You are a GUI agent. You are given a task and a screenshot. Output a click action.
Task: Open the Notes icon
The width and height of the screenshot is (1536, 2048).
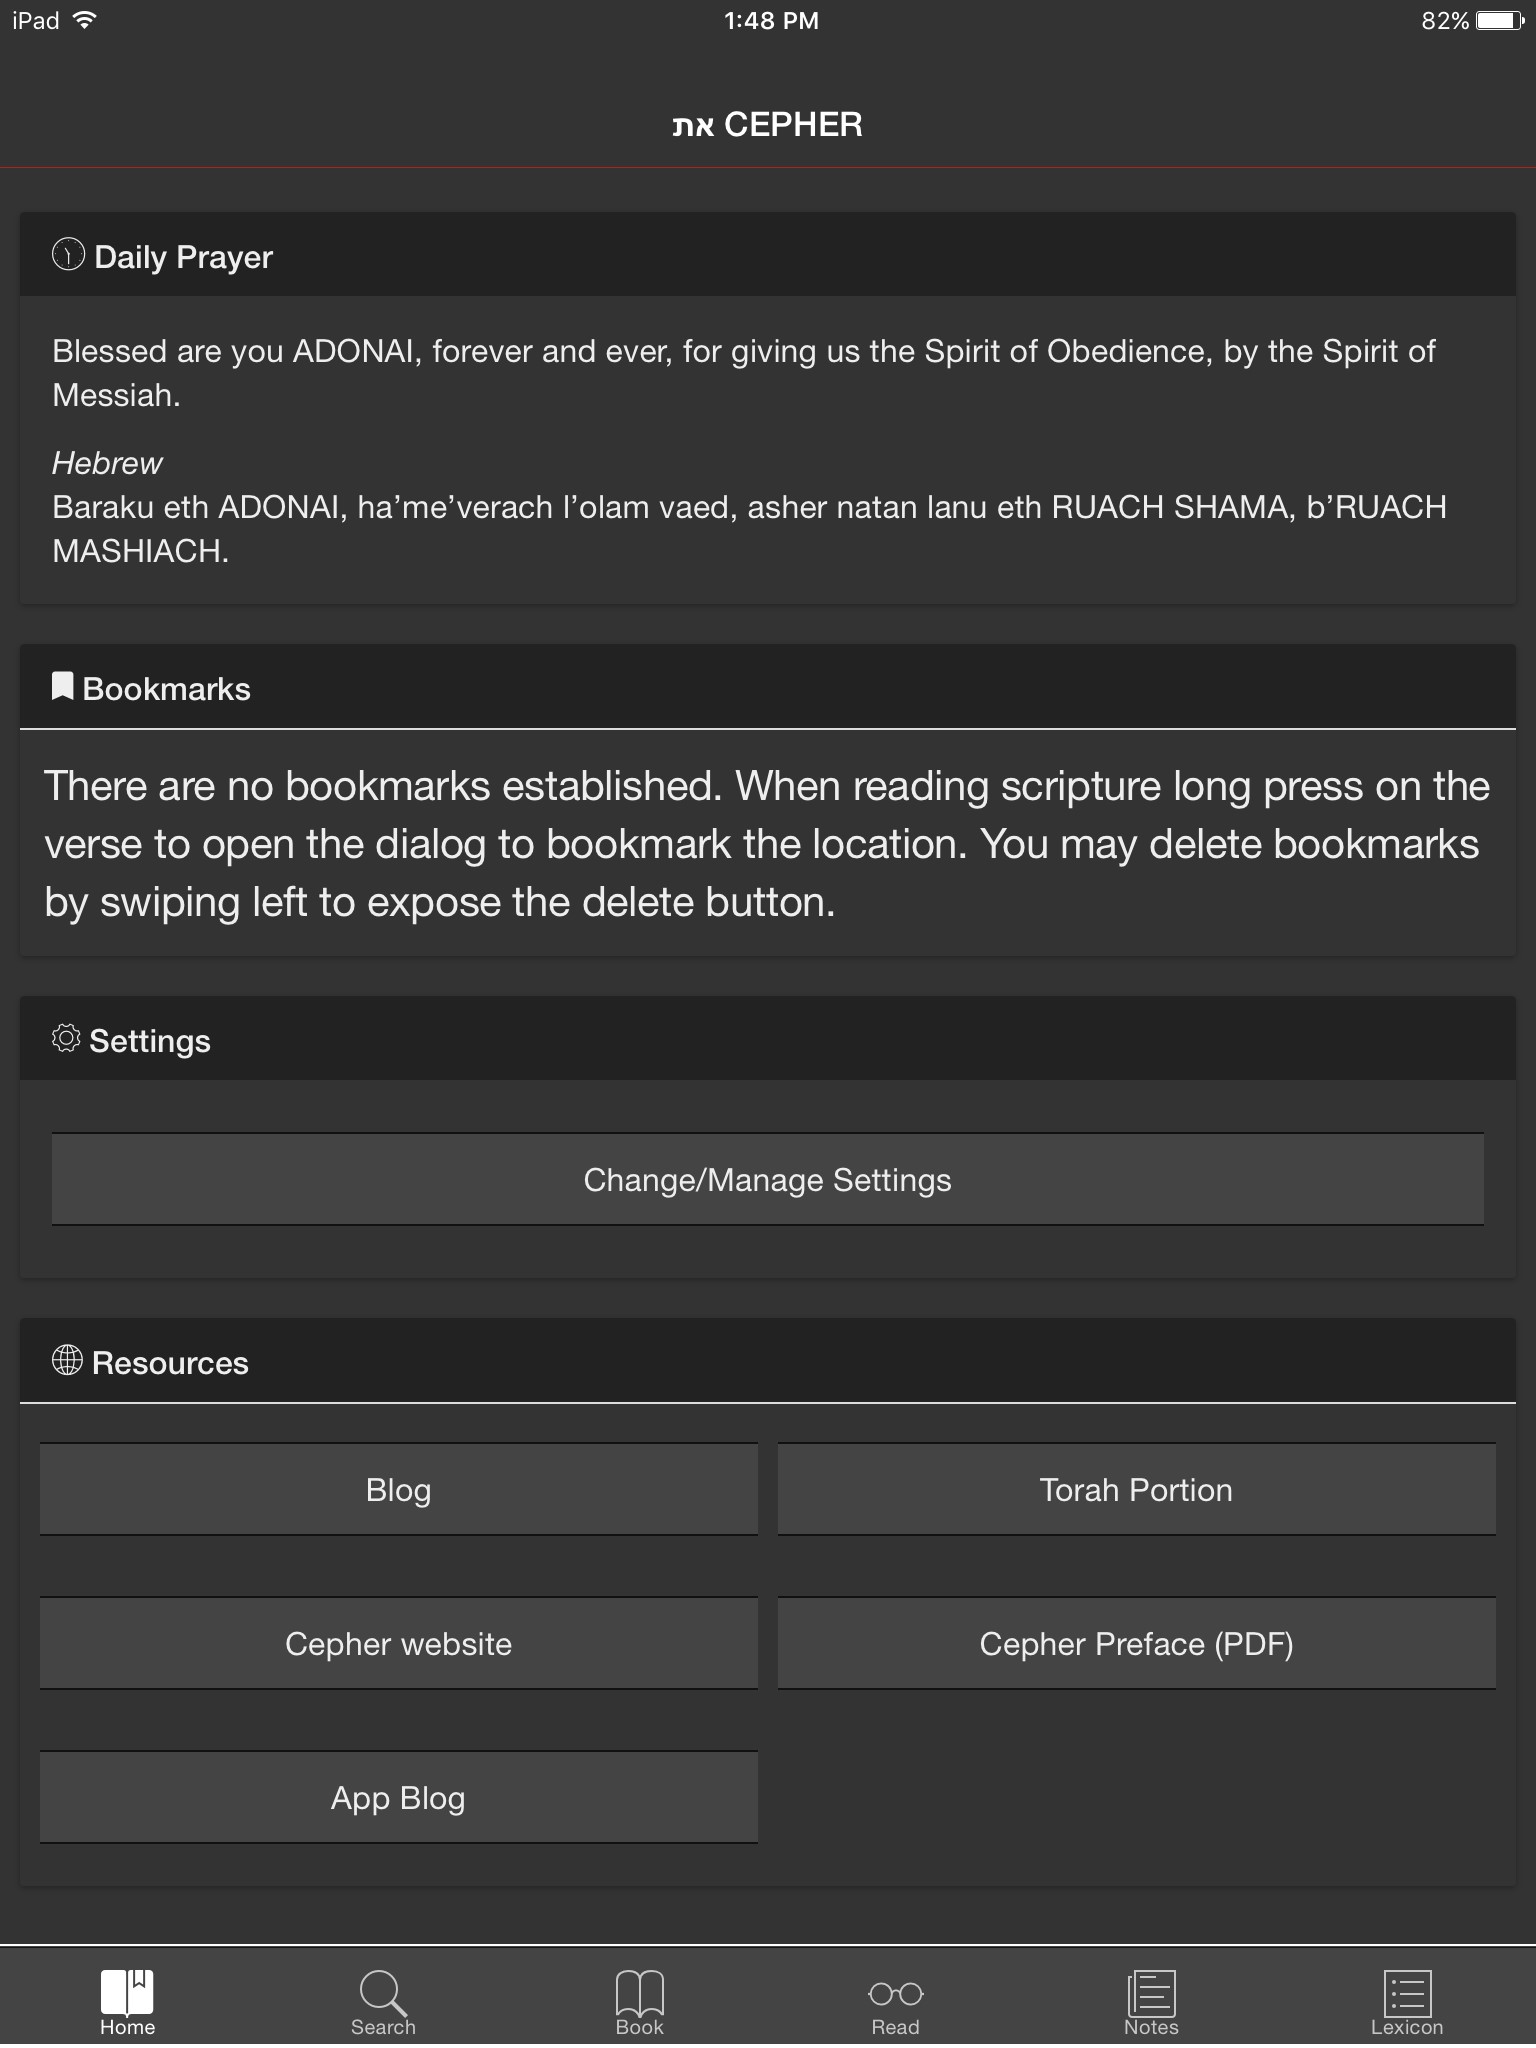(1151, 1991)
